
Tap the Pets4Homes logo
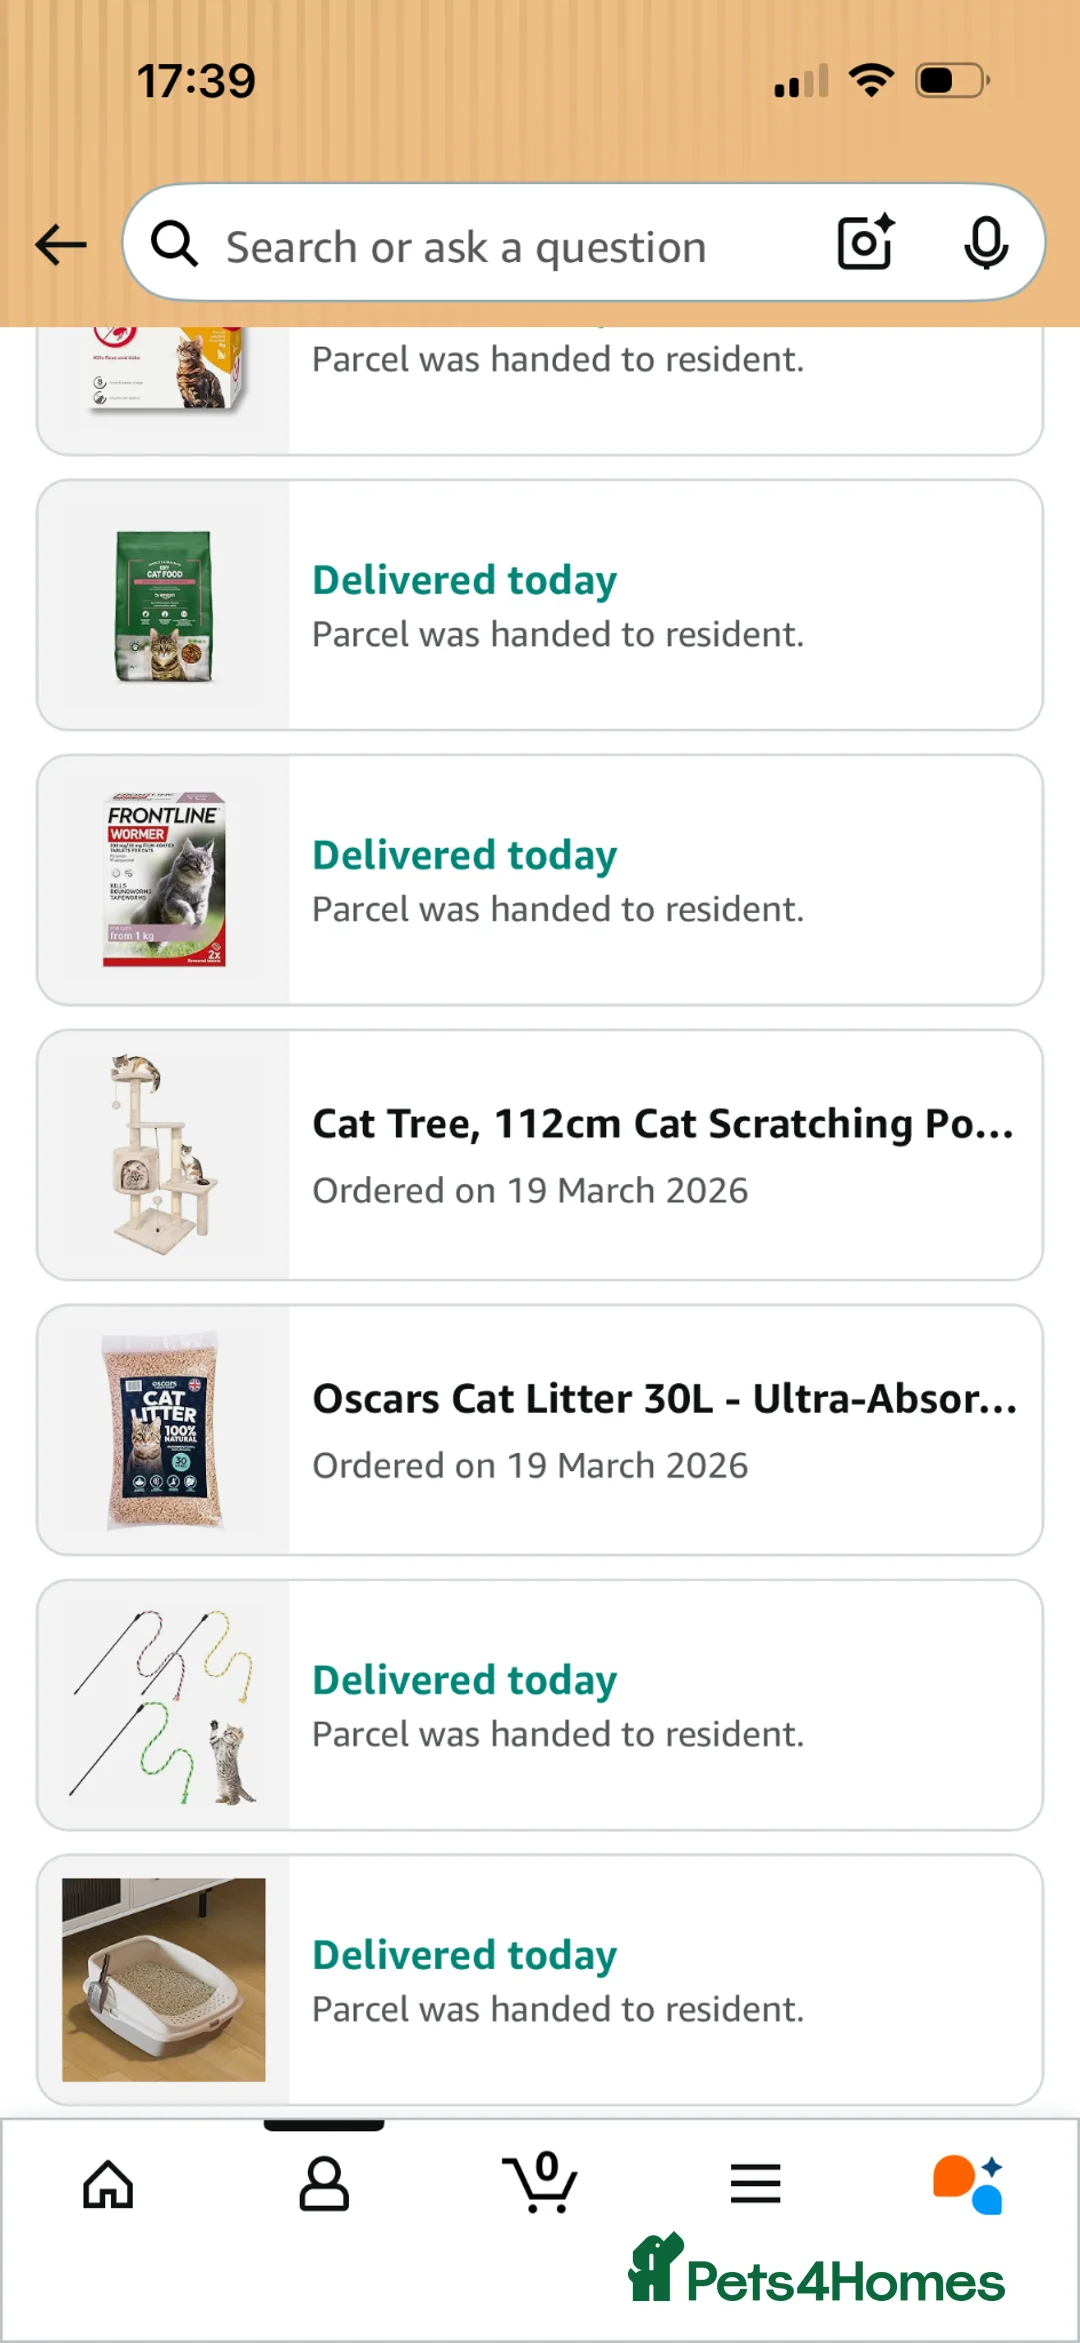817,2272
